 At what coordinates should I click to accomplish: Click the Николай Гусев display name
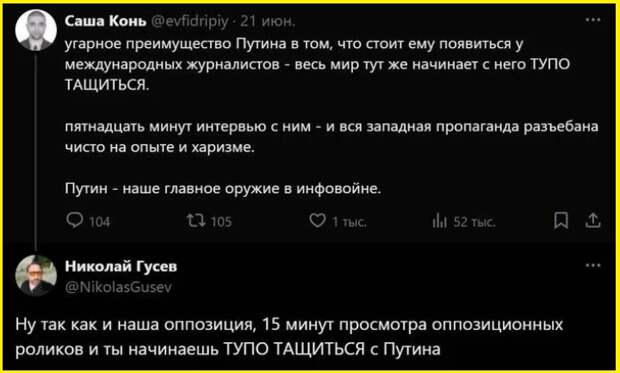coord(121,267)
